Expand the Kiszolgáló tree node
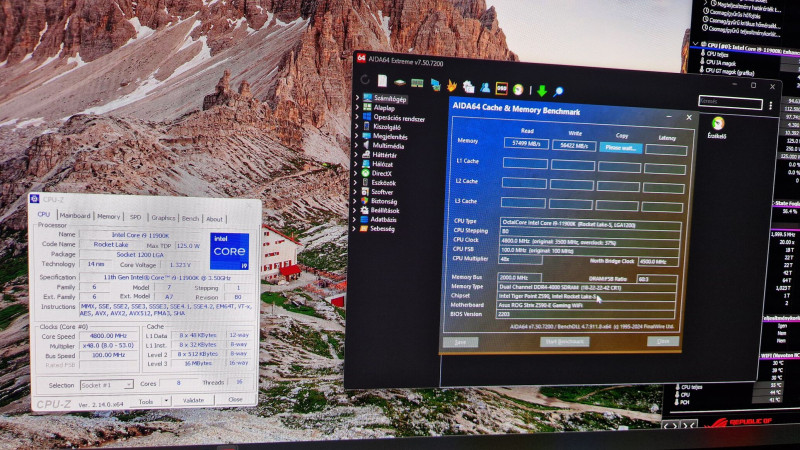The height and width of the screenshot is (450, 800). pos(357,126)
